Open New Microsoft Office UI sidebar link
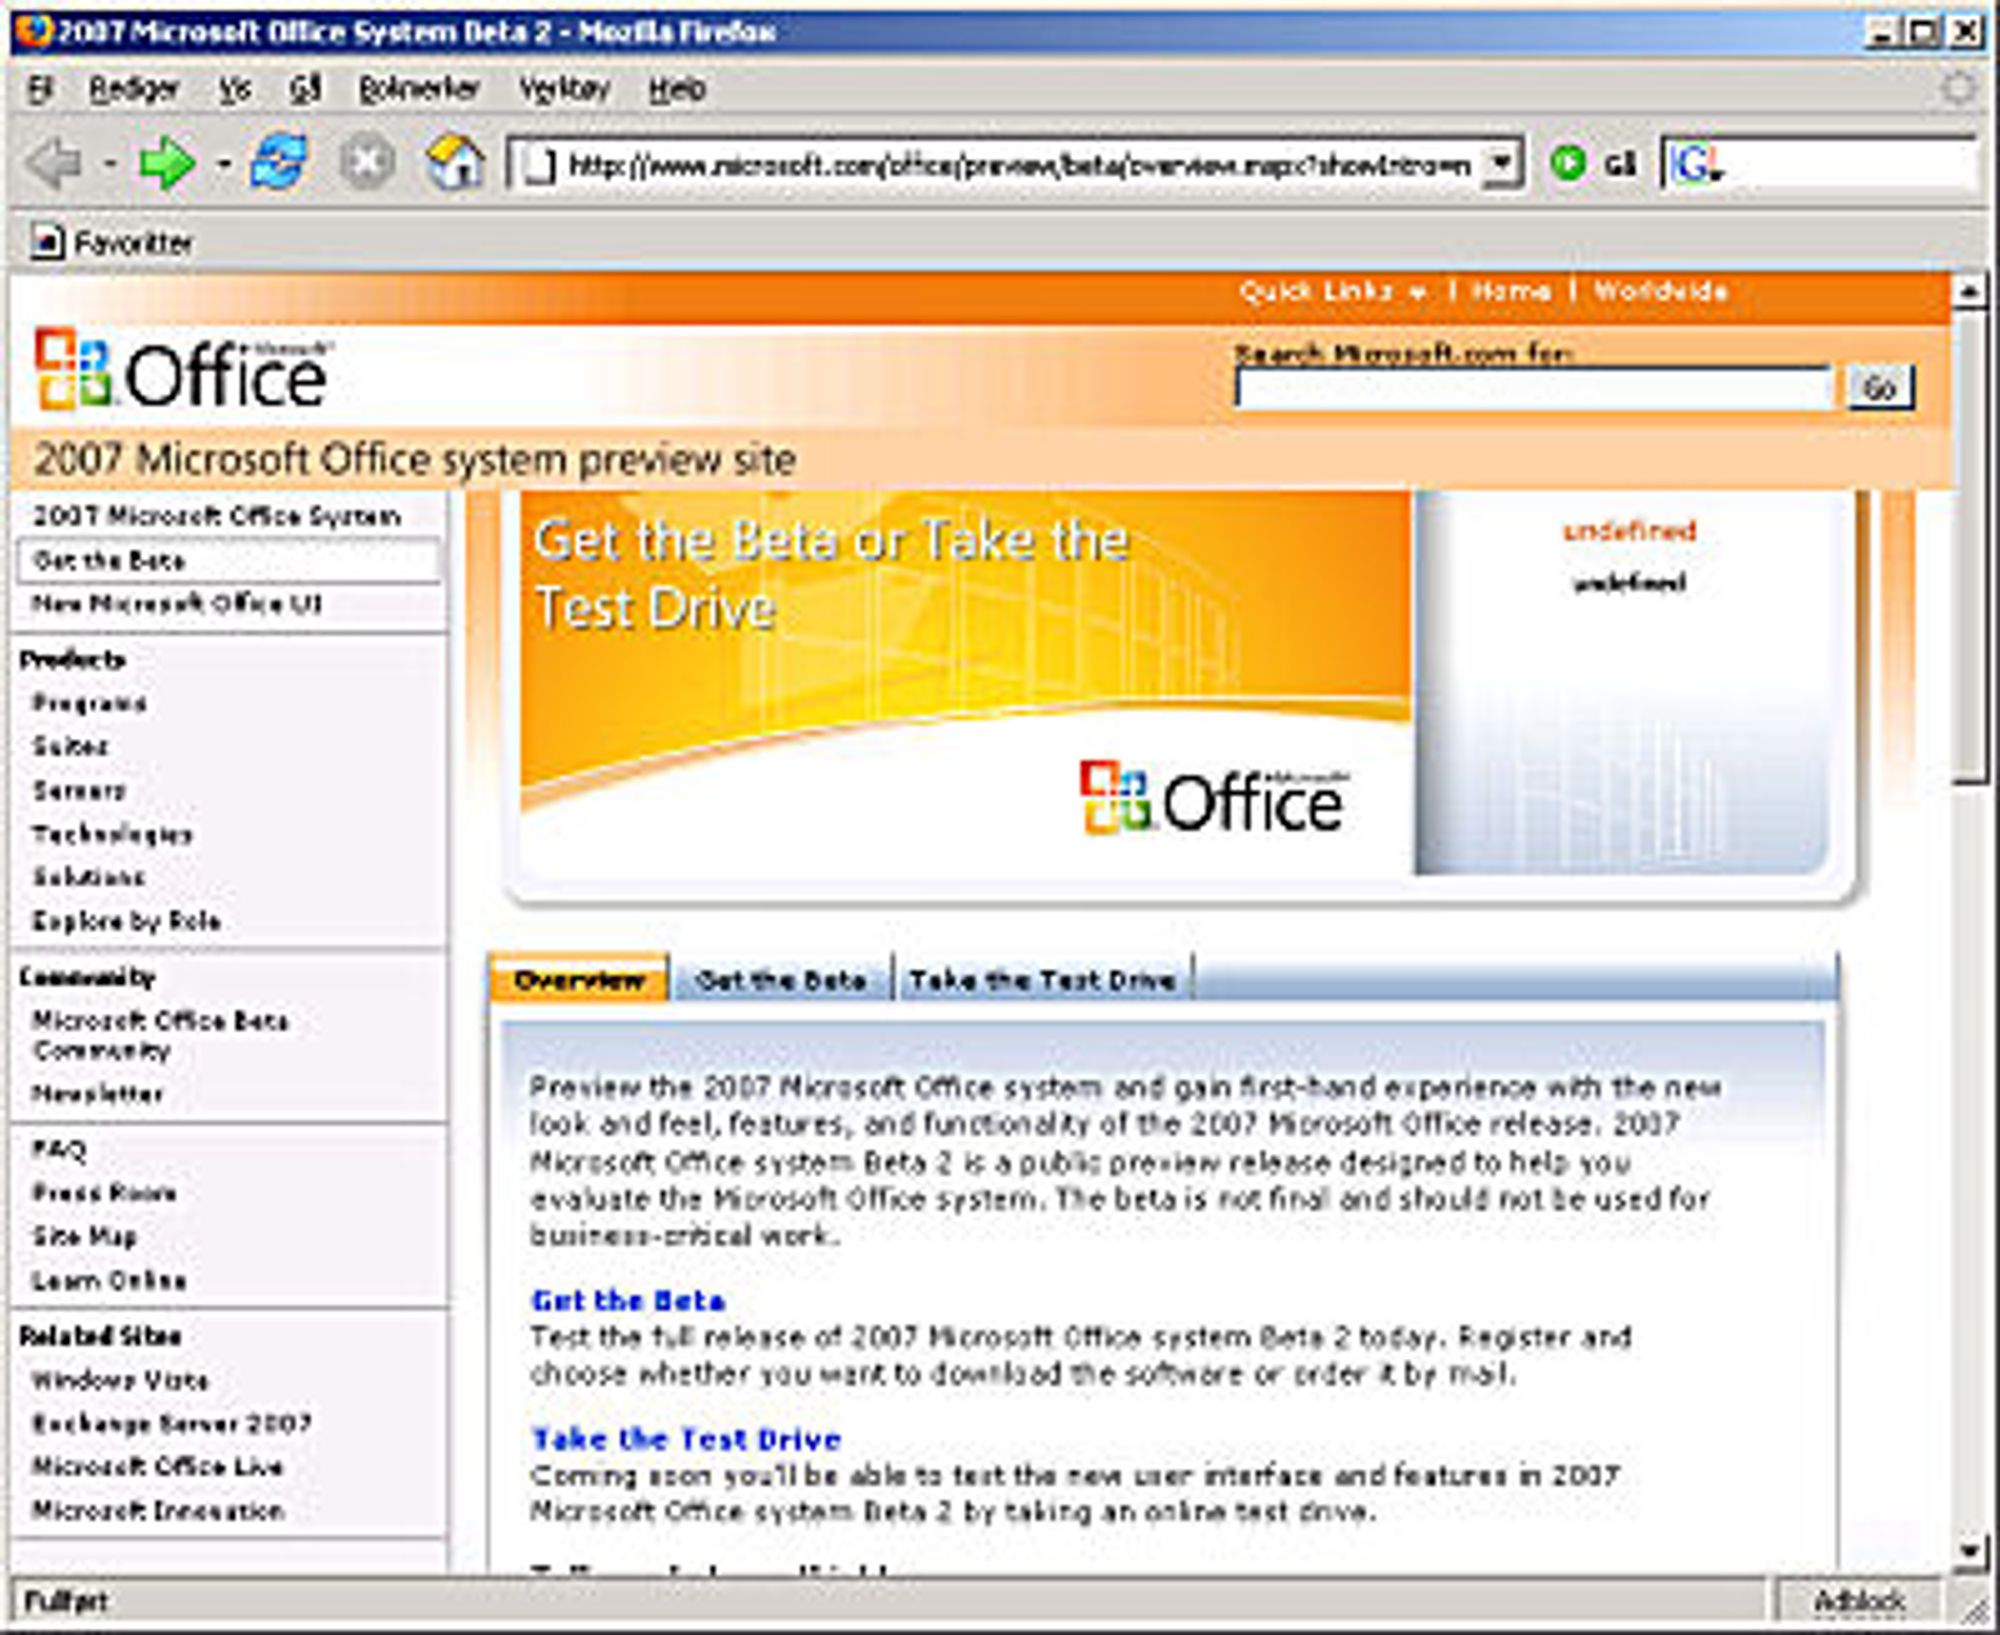This screenshot has width=2000, height=1635. pyautogui.click(x=177, y=604)
